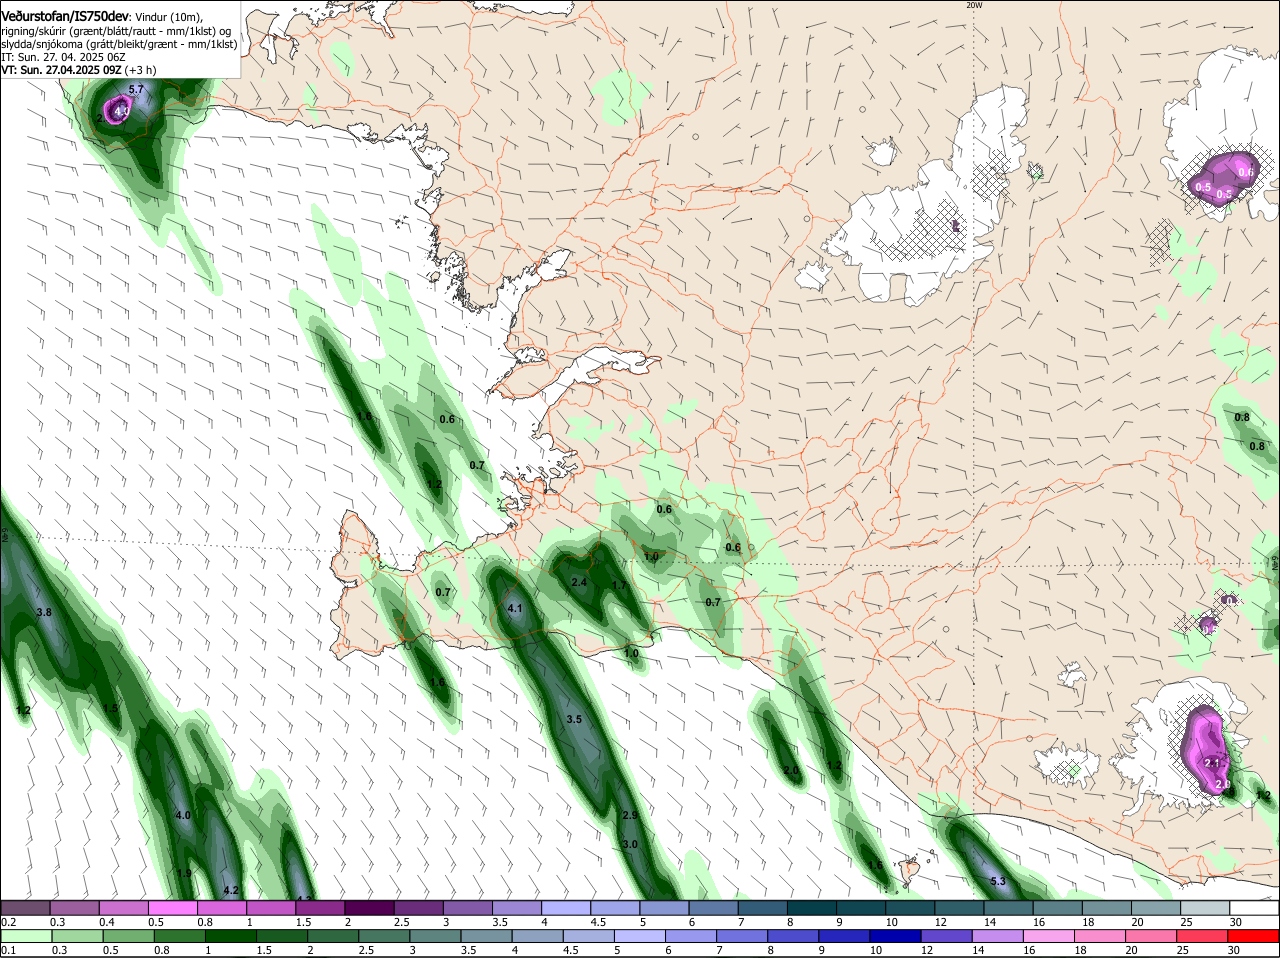Click the 2.9 precipitation value
The width and height of the screenshot is (1280, 958).
click(x=630, y=816)
